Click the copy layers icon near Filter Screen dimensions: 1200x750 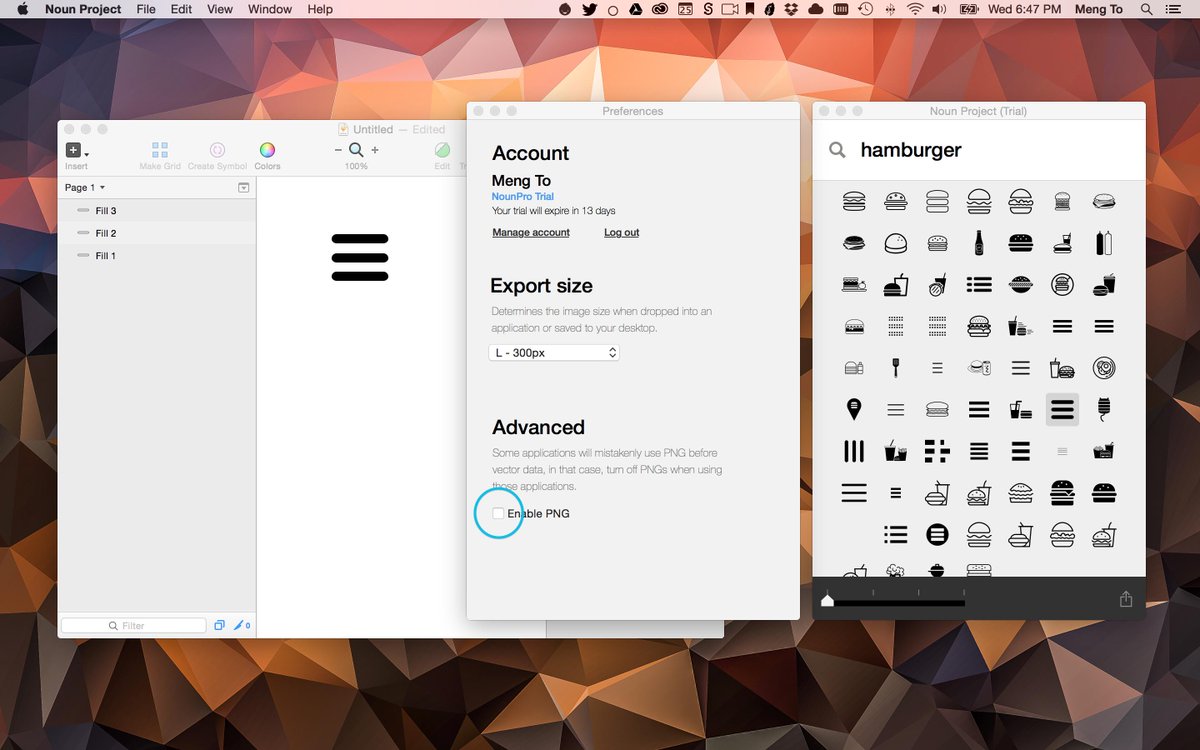(219, 625)
